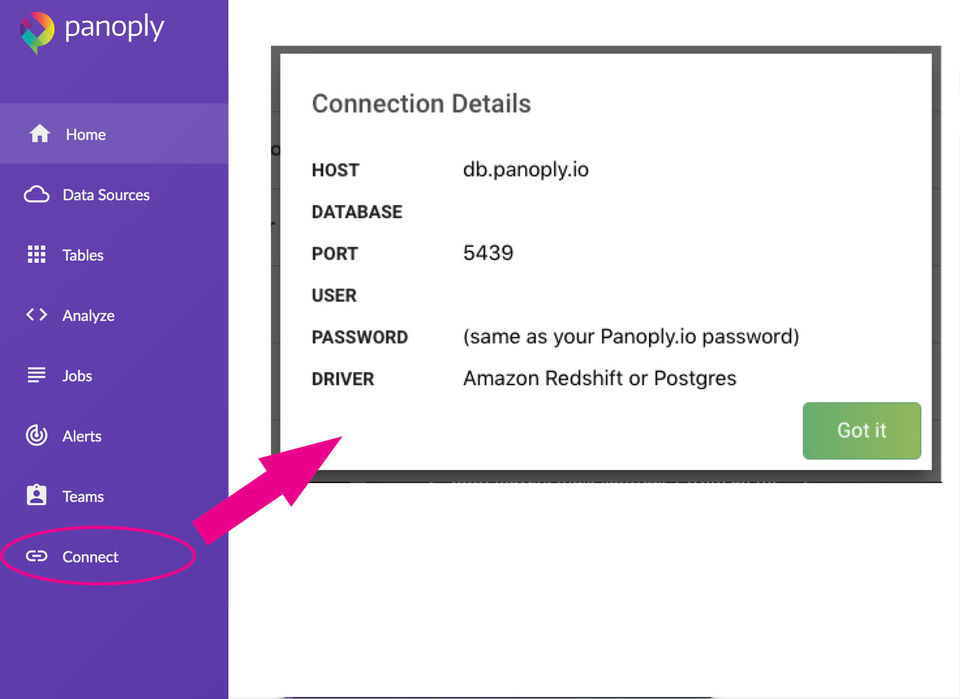The height and width of the screenshot is (699, 960).
Task: Click the Jobs list icon
Action: [37, 376]
